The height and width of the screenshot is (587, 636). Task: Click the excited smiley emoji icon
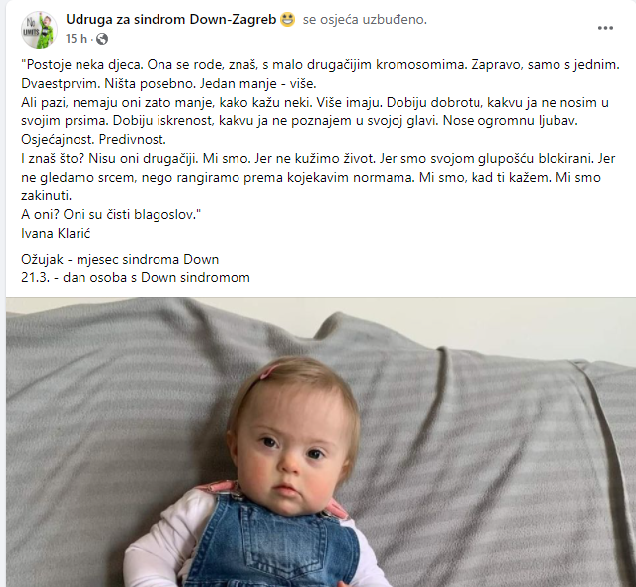[288, 19]
